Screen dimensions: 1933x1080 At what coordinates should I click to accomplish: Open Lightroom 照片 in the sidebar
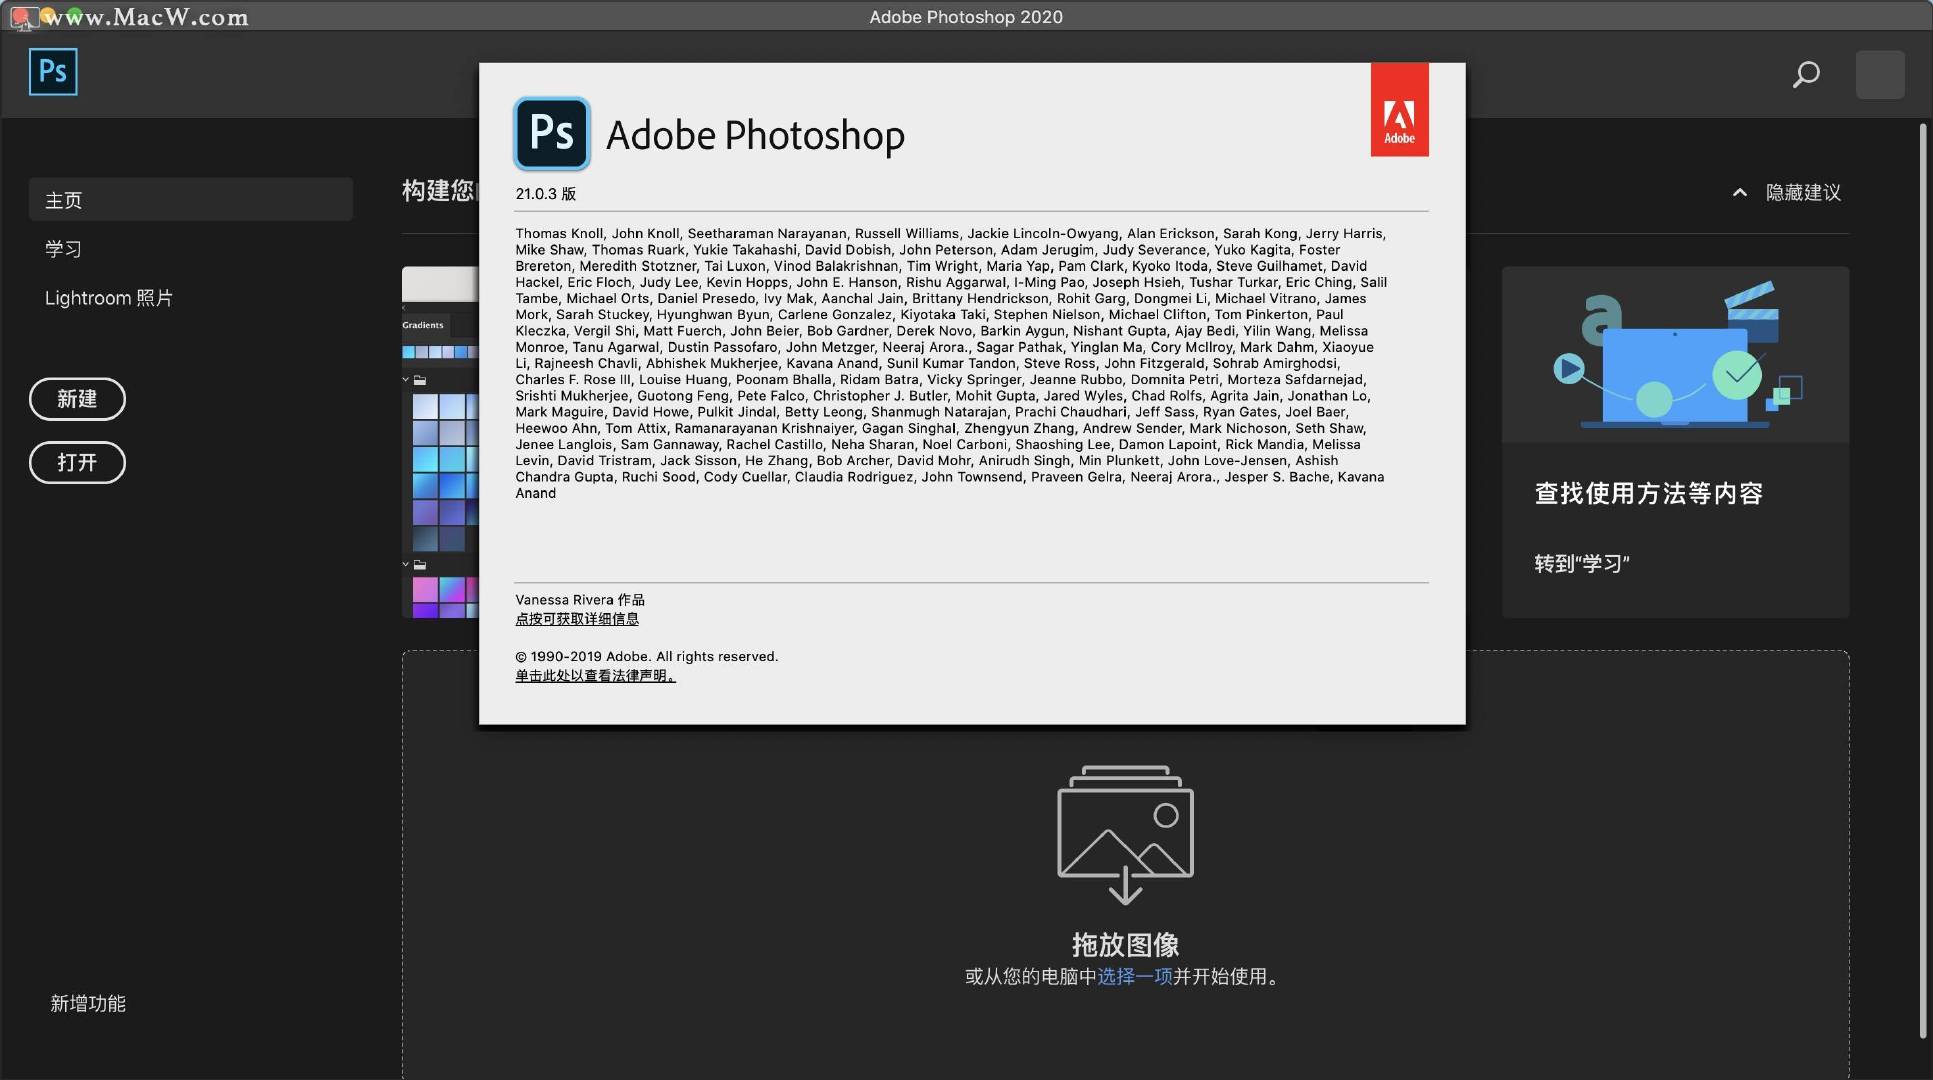pos(108,298)
